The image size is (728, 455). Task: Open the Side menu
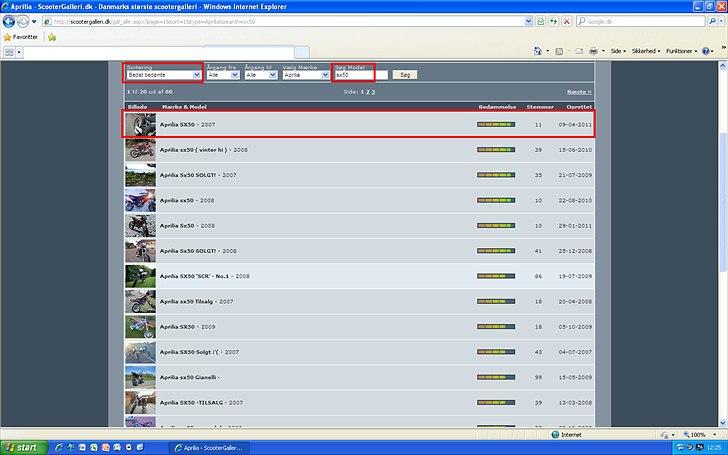[x=618, y=51]
